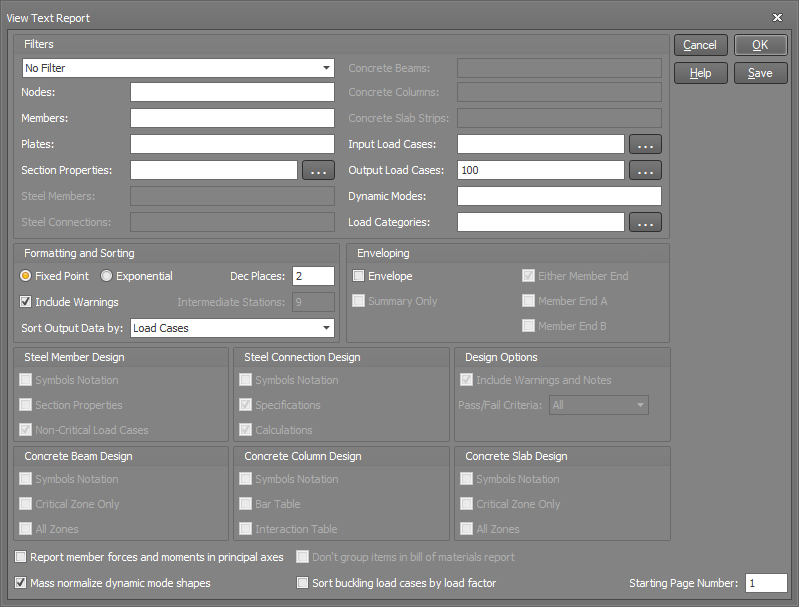Click the Output Load Cases field
Viewport: 799px width, 607px height.
541,170
